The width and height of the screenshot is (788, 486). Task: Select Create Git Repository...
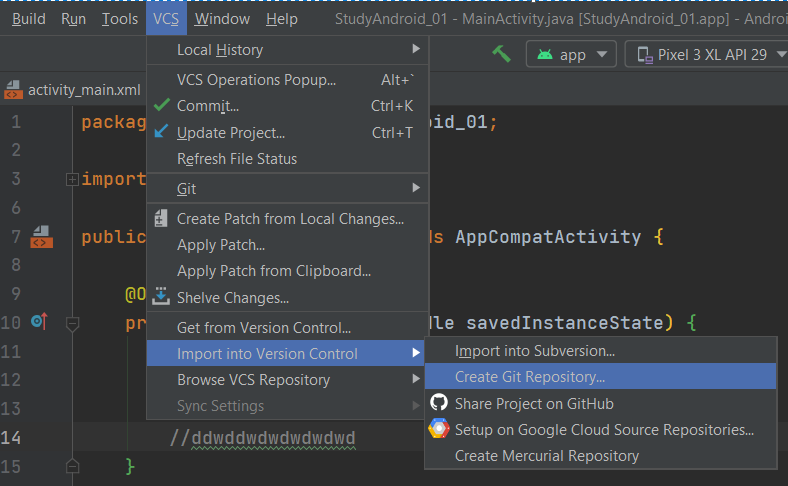click(601, 376)
